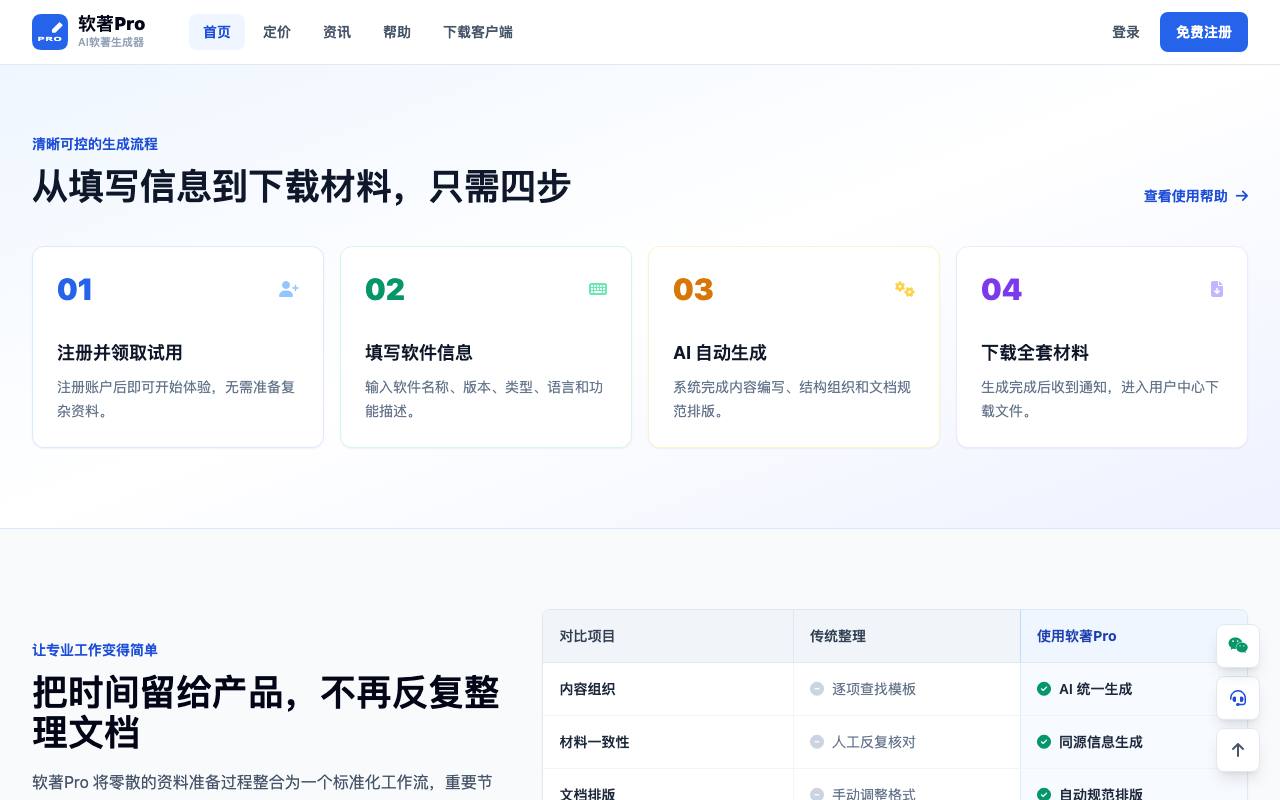
Task: Click the keyboard icon in step 02 card
Action: tap(598, 289)
